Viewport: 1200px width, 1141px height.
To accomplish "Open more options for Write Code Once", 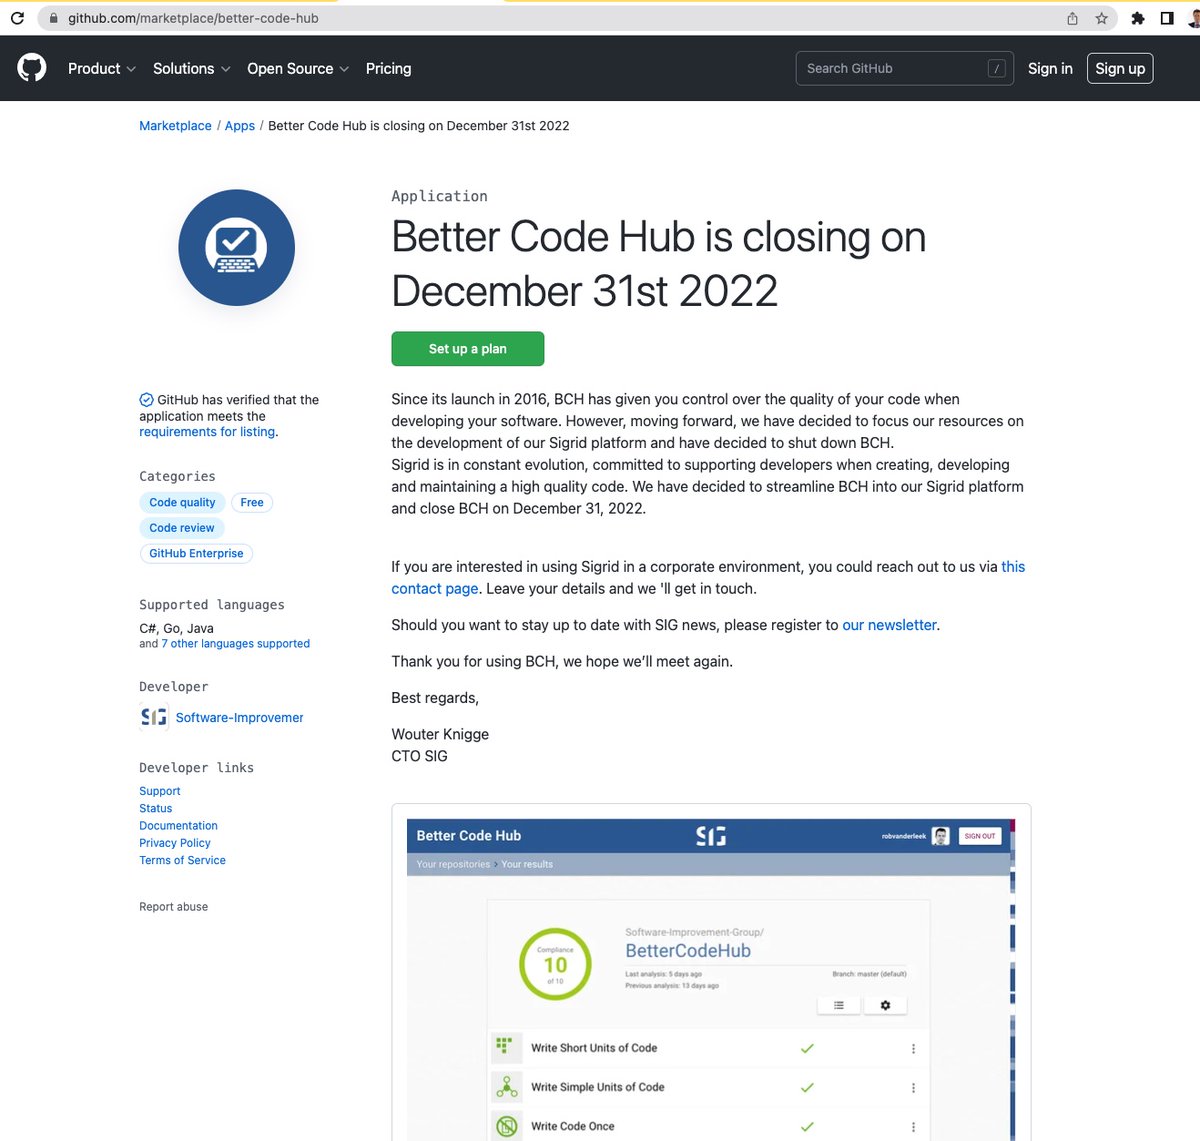I will [x=913, y=1127].
